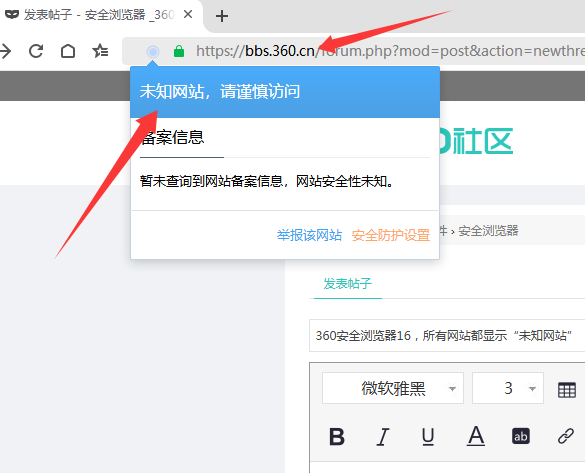This screenshot has width=585, height=473.
Task: Click text 暂未查询到网站备案信息
Action: coord(211,181)
